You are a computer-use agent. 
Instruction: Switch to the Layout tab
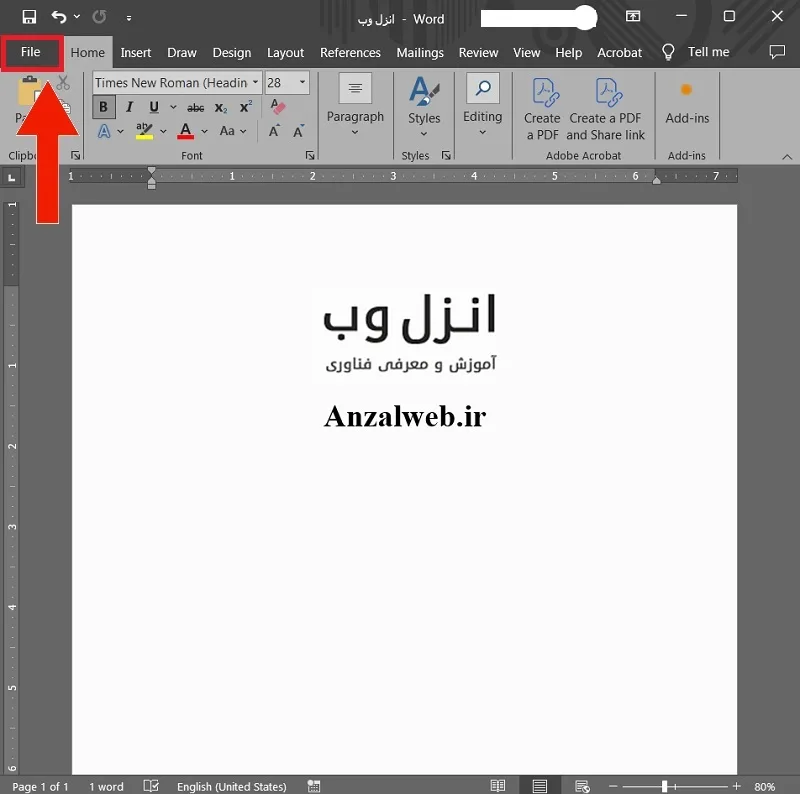pyautogui.click(x=285, y=53)
